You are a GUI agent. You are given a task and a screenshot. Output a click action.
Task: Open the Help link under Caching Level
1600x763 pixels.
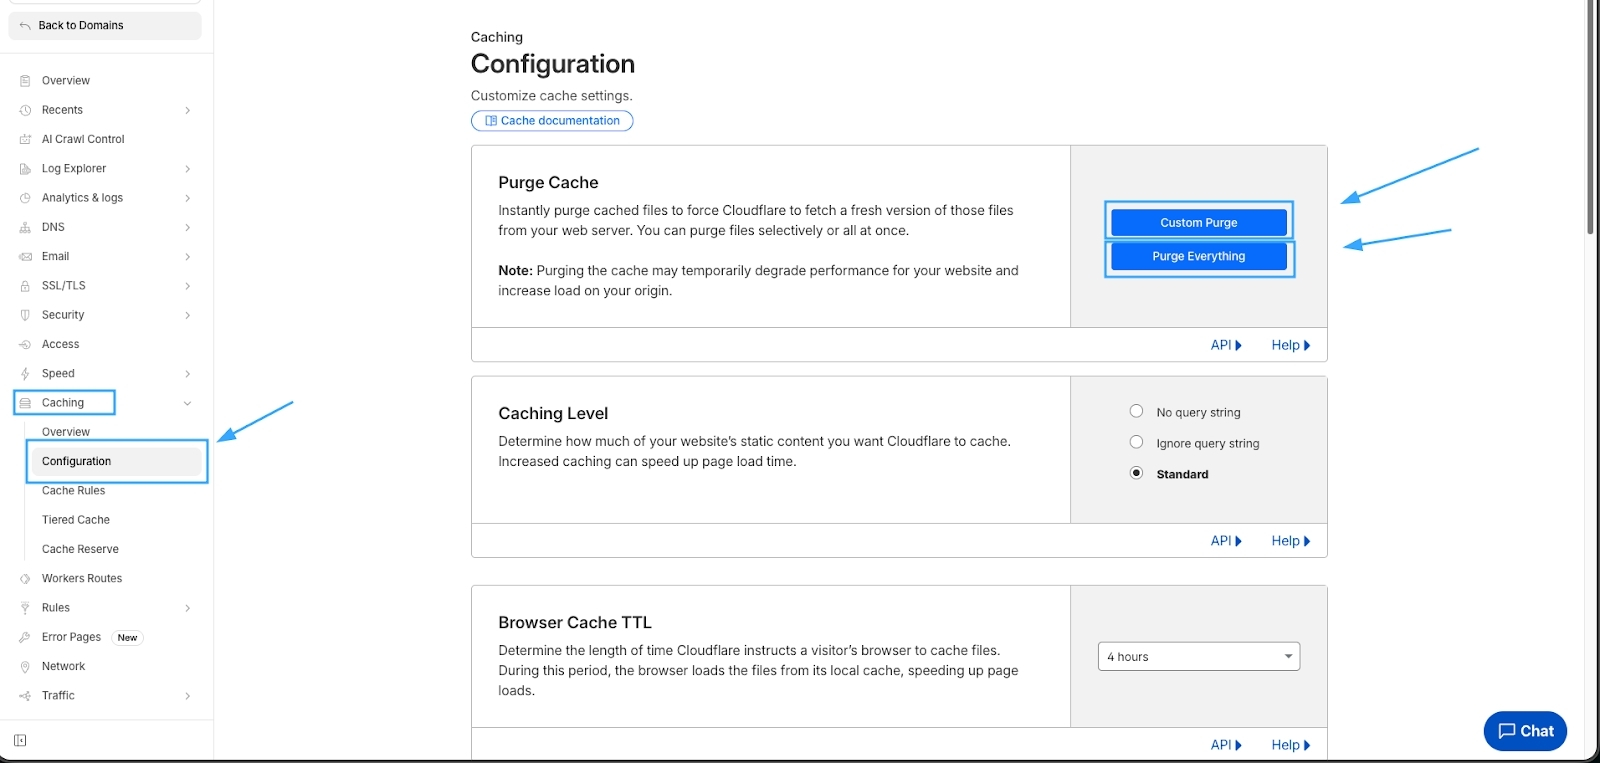click(1291, 541)
